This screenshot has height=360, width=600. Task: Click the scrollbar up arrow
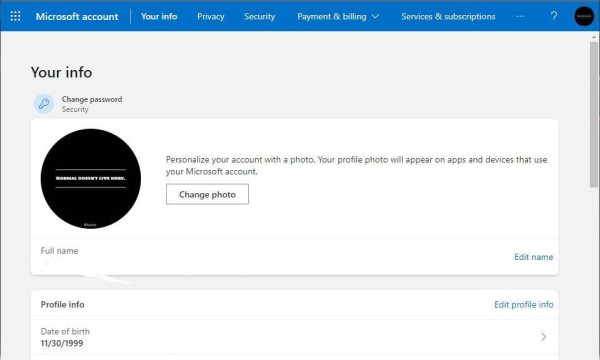[x=594, y=37]
